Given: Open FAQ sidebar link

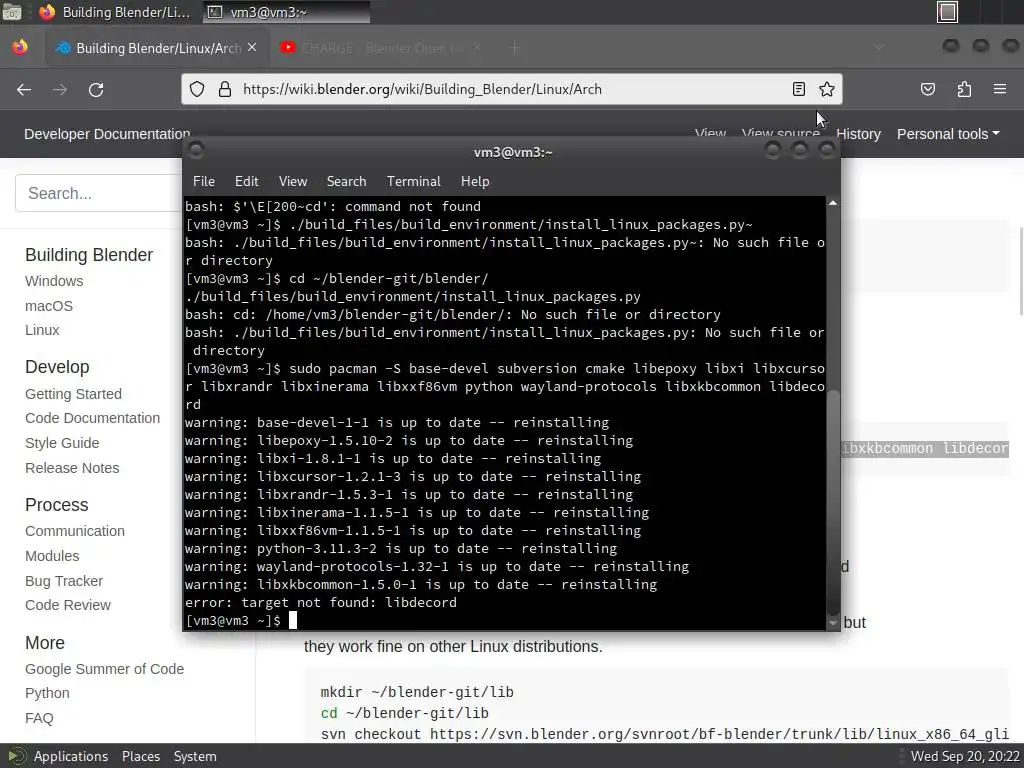Looking at the screenshot, I should 39,718.
